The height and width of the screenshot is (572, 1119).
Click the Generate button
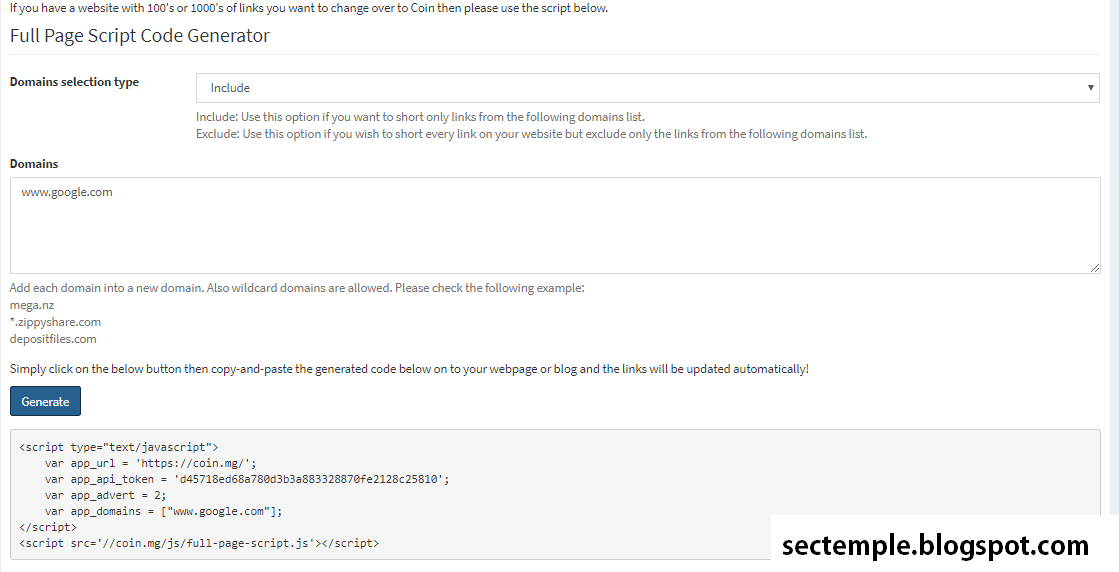pos(45,402)
